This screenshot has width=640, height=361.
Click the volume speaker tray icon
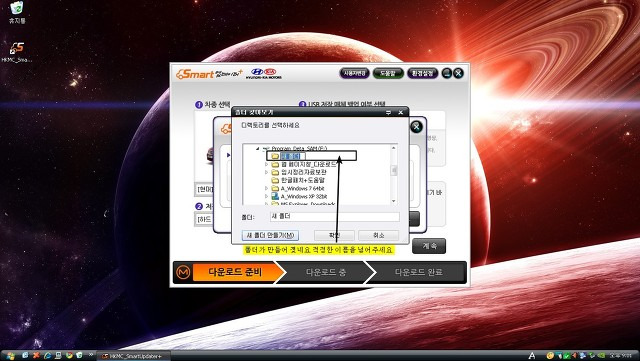574,356
